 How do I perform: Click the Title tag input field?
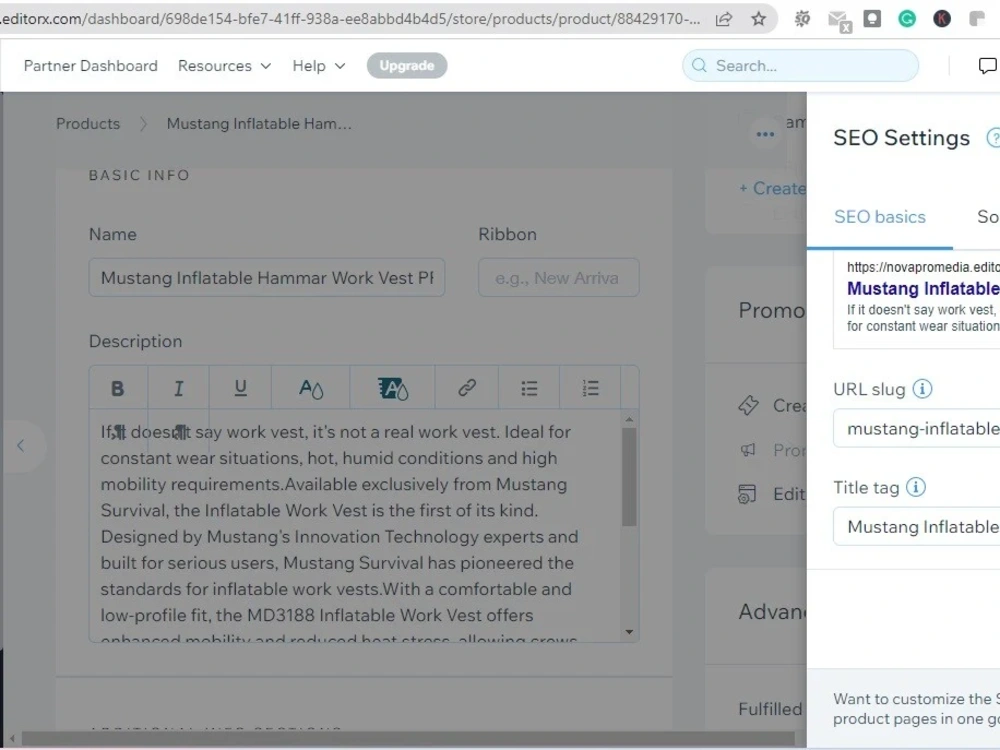click(916, 527)
